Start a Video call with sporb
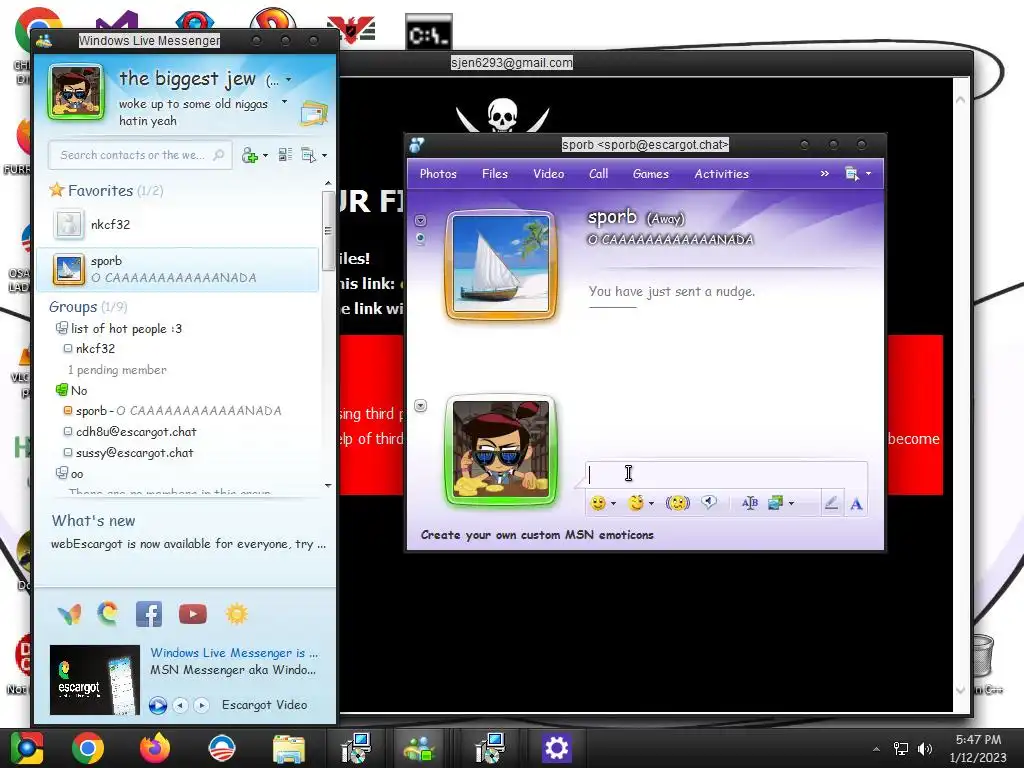Screen dimensions: 1024x768 click(x=548, y=174)
